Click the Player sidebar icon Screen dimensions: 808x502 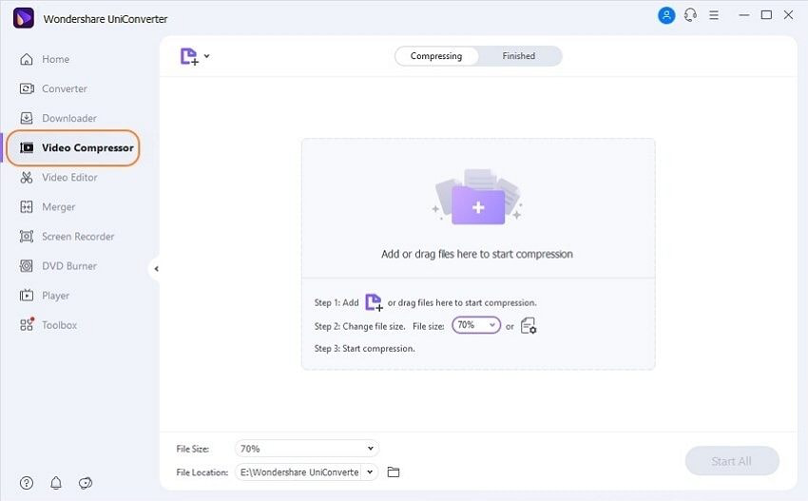click(x=26, y=295)
